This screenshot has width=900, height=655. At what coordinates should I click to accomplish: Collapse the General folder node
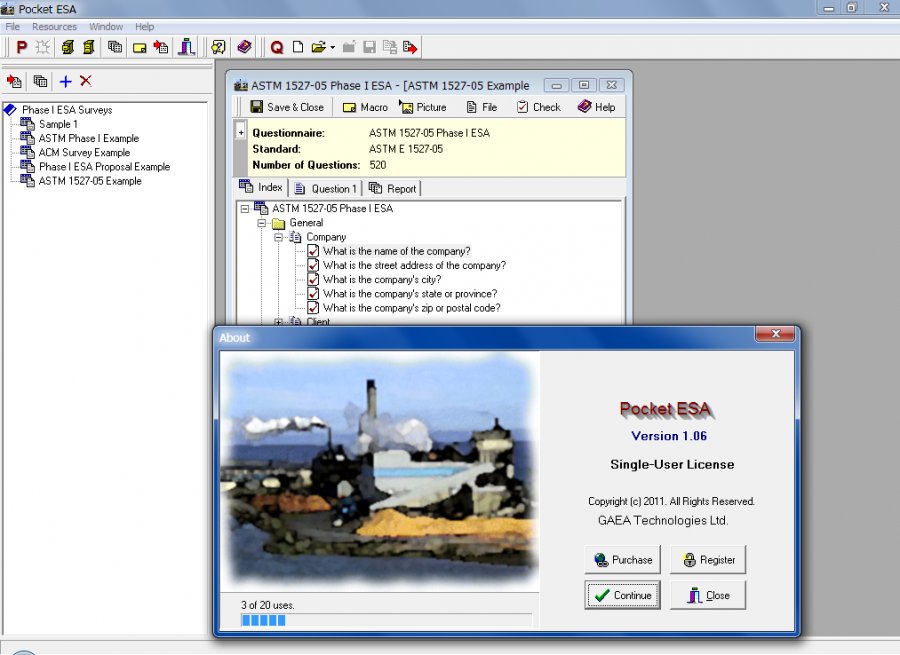coord(262,223)
